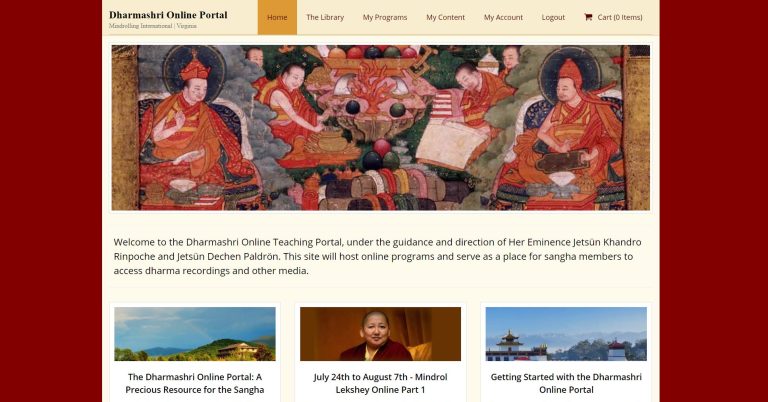
Task: Open Mindrol Lekshey Online Part 1 post
Action: [x=381, y=383]
